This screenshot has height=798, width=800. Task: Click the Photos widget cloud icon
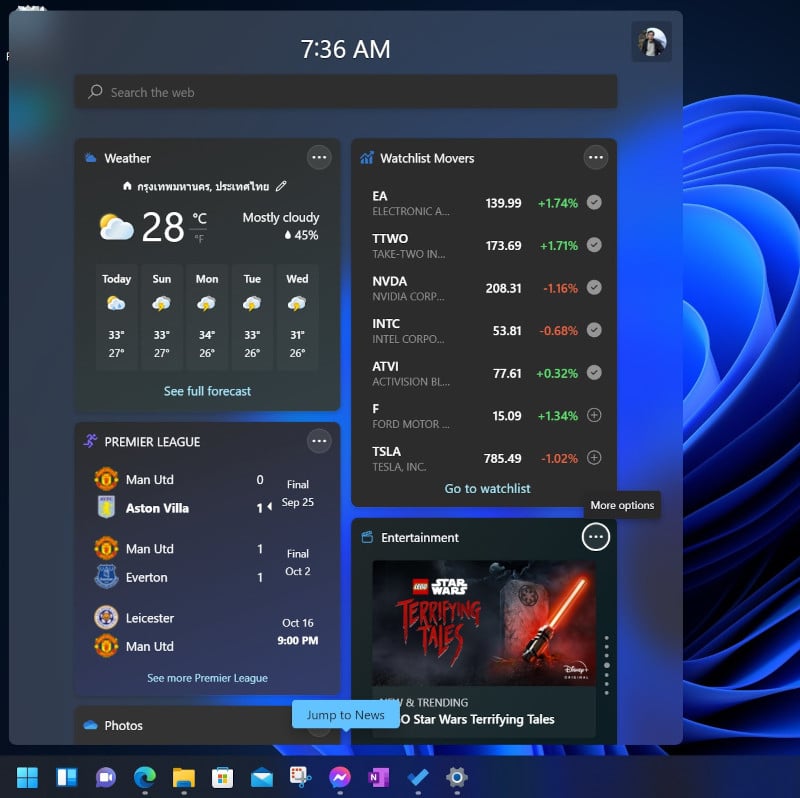pos(91,725)
